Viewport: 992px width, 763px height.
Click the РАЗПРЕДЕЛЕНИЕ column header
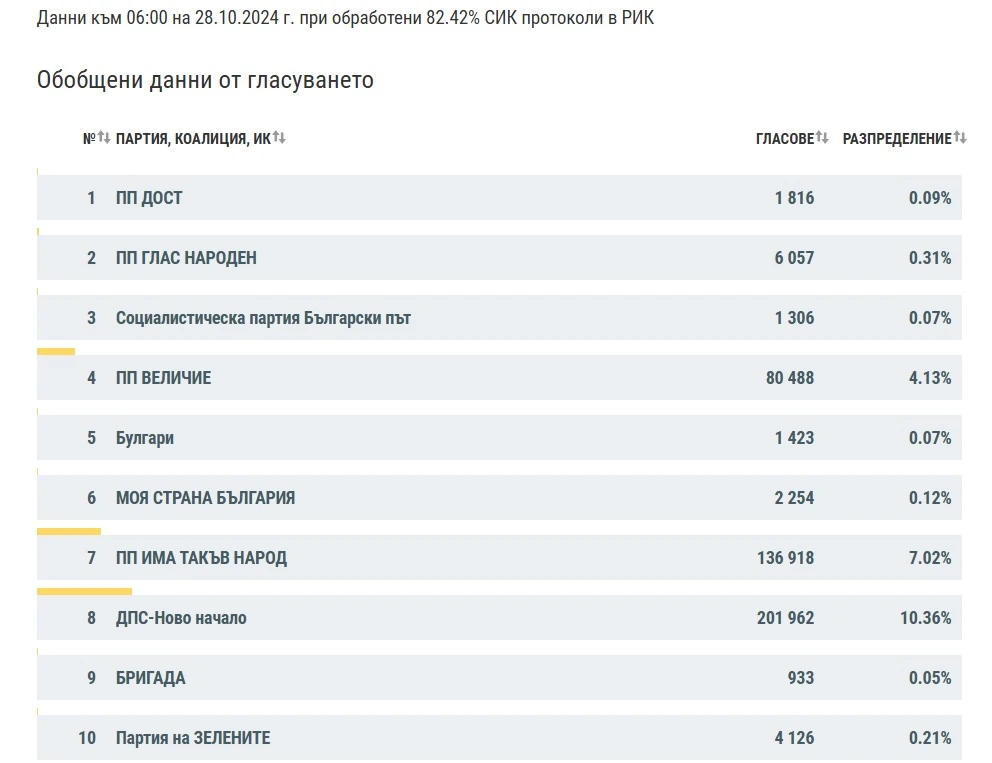[x=897, y=139]
